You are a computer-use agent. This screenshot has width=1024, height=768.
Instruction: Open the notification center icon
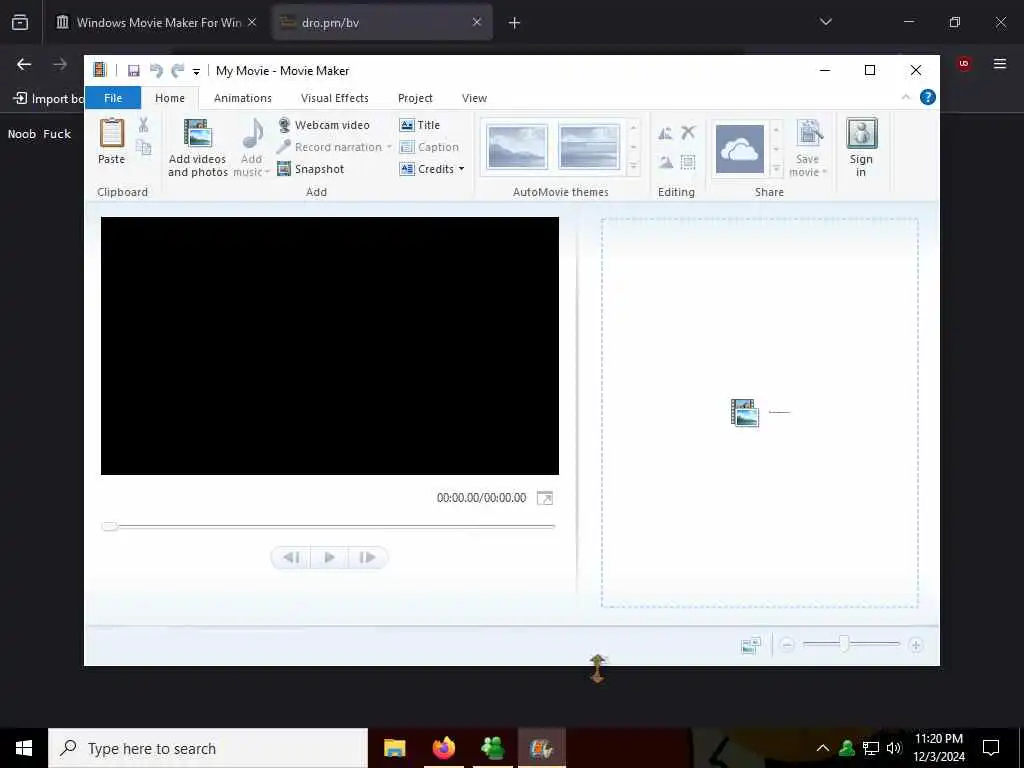point(991,748)
